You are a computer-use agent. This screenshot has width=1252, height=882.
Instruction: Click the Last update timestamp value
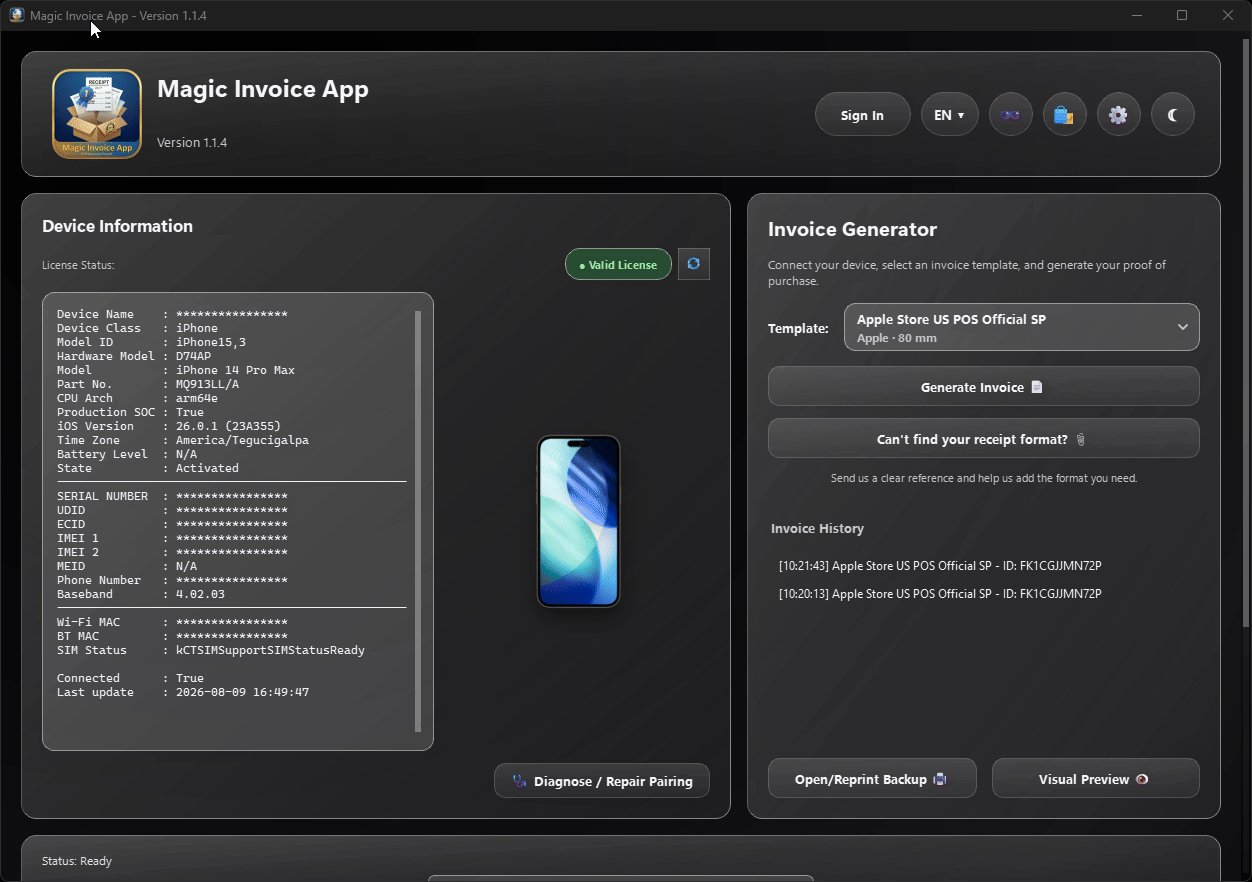pyautogui.click(x=243, y=692)
